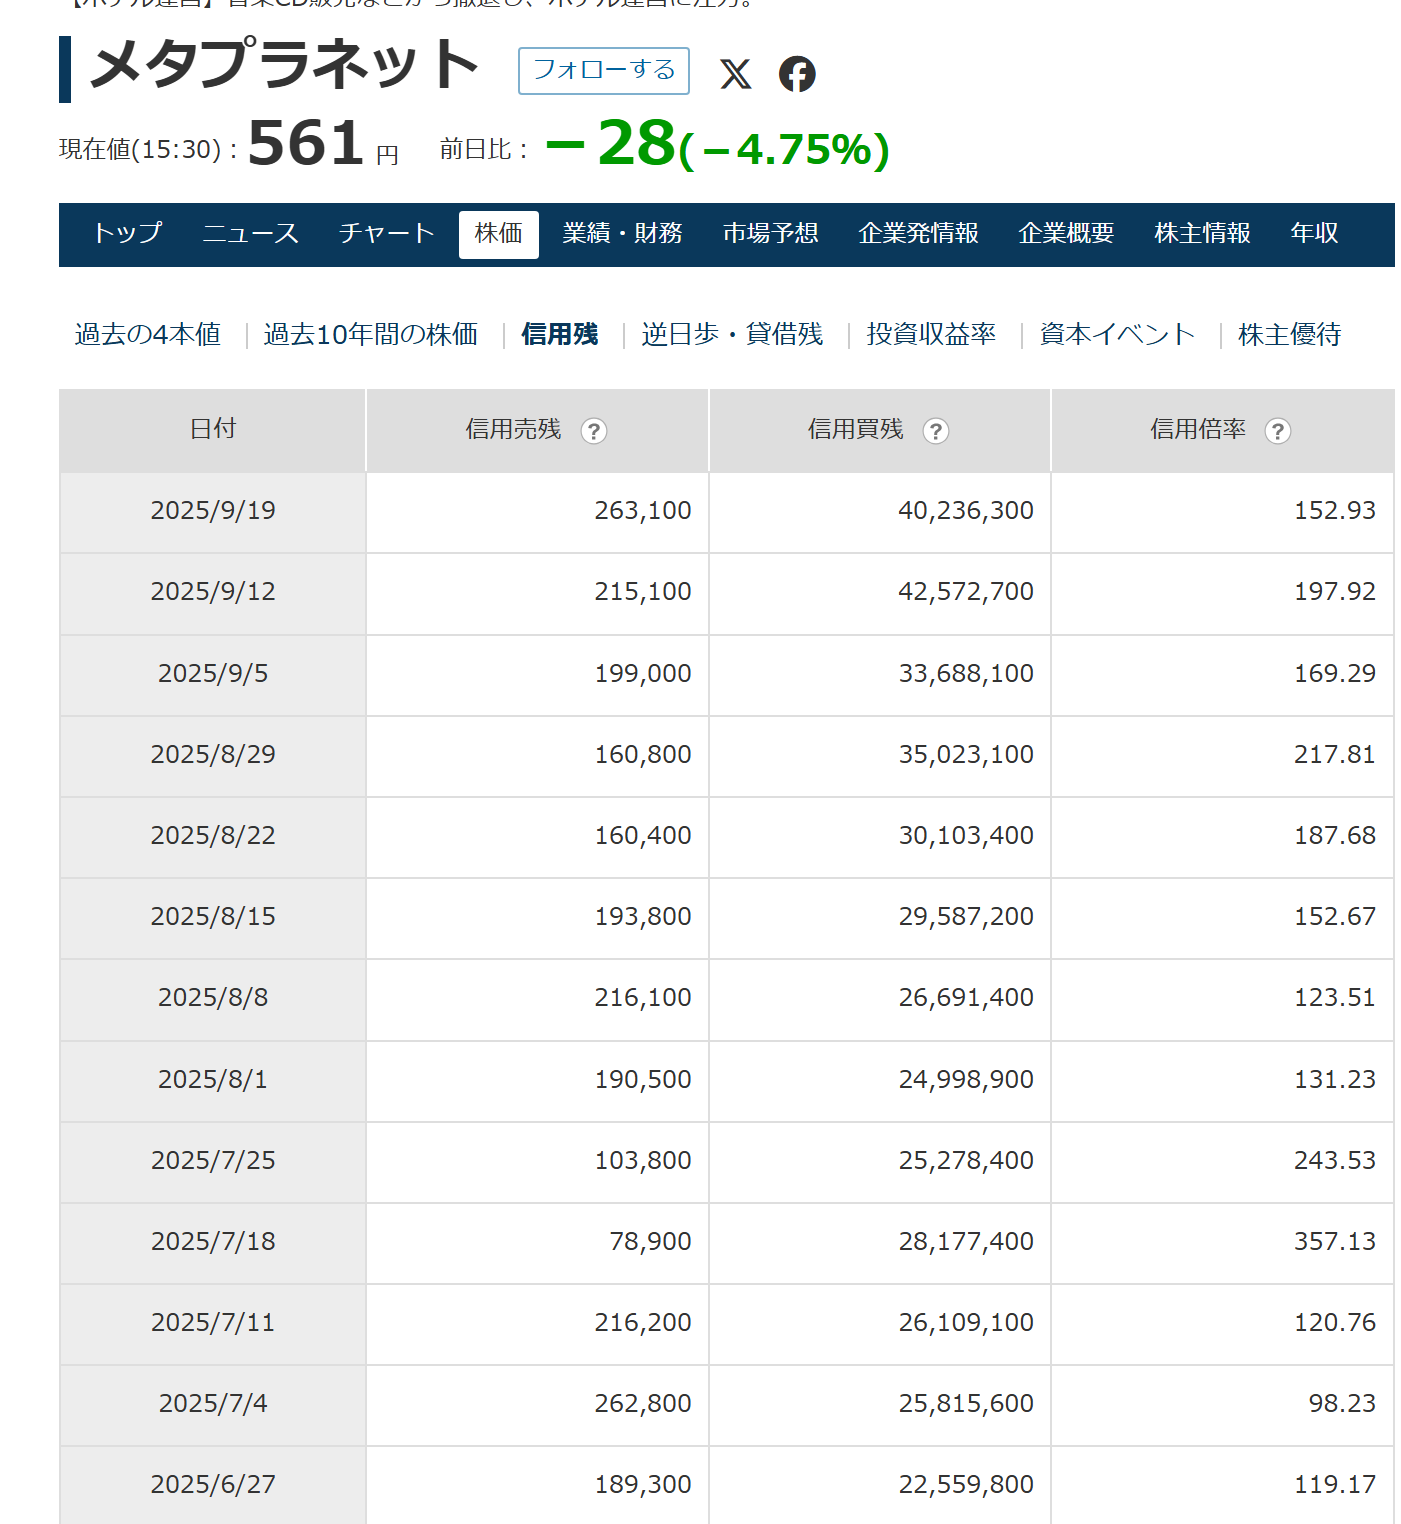
Task: Select date cell 2025/7/25
Action: point(213,1161)
